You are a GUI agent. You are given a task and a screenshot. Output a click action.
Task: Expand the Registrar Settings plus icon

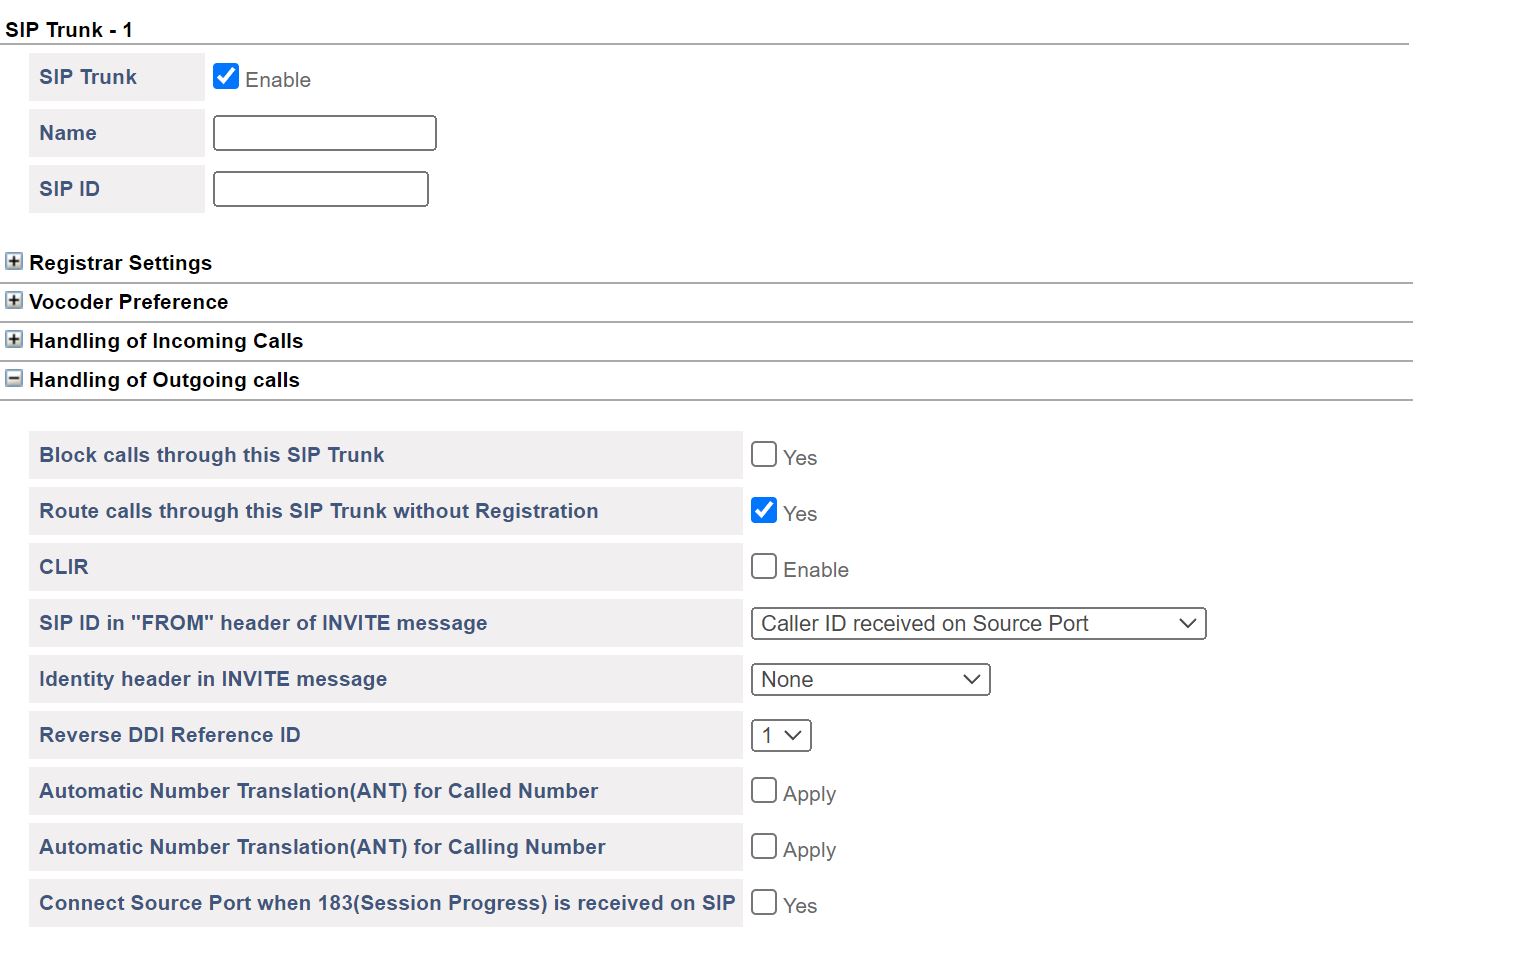tap(14, 262)
